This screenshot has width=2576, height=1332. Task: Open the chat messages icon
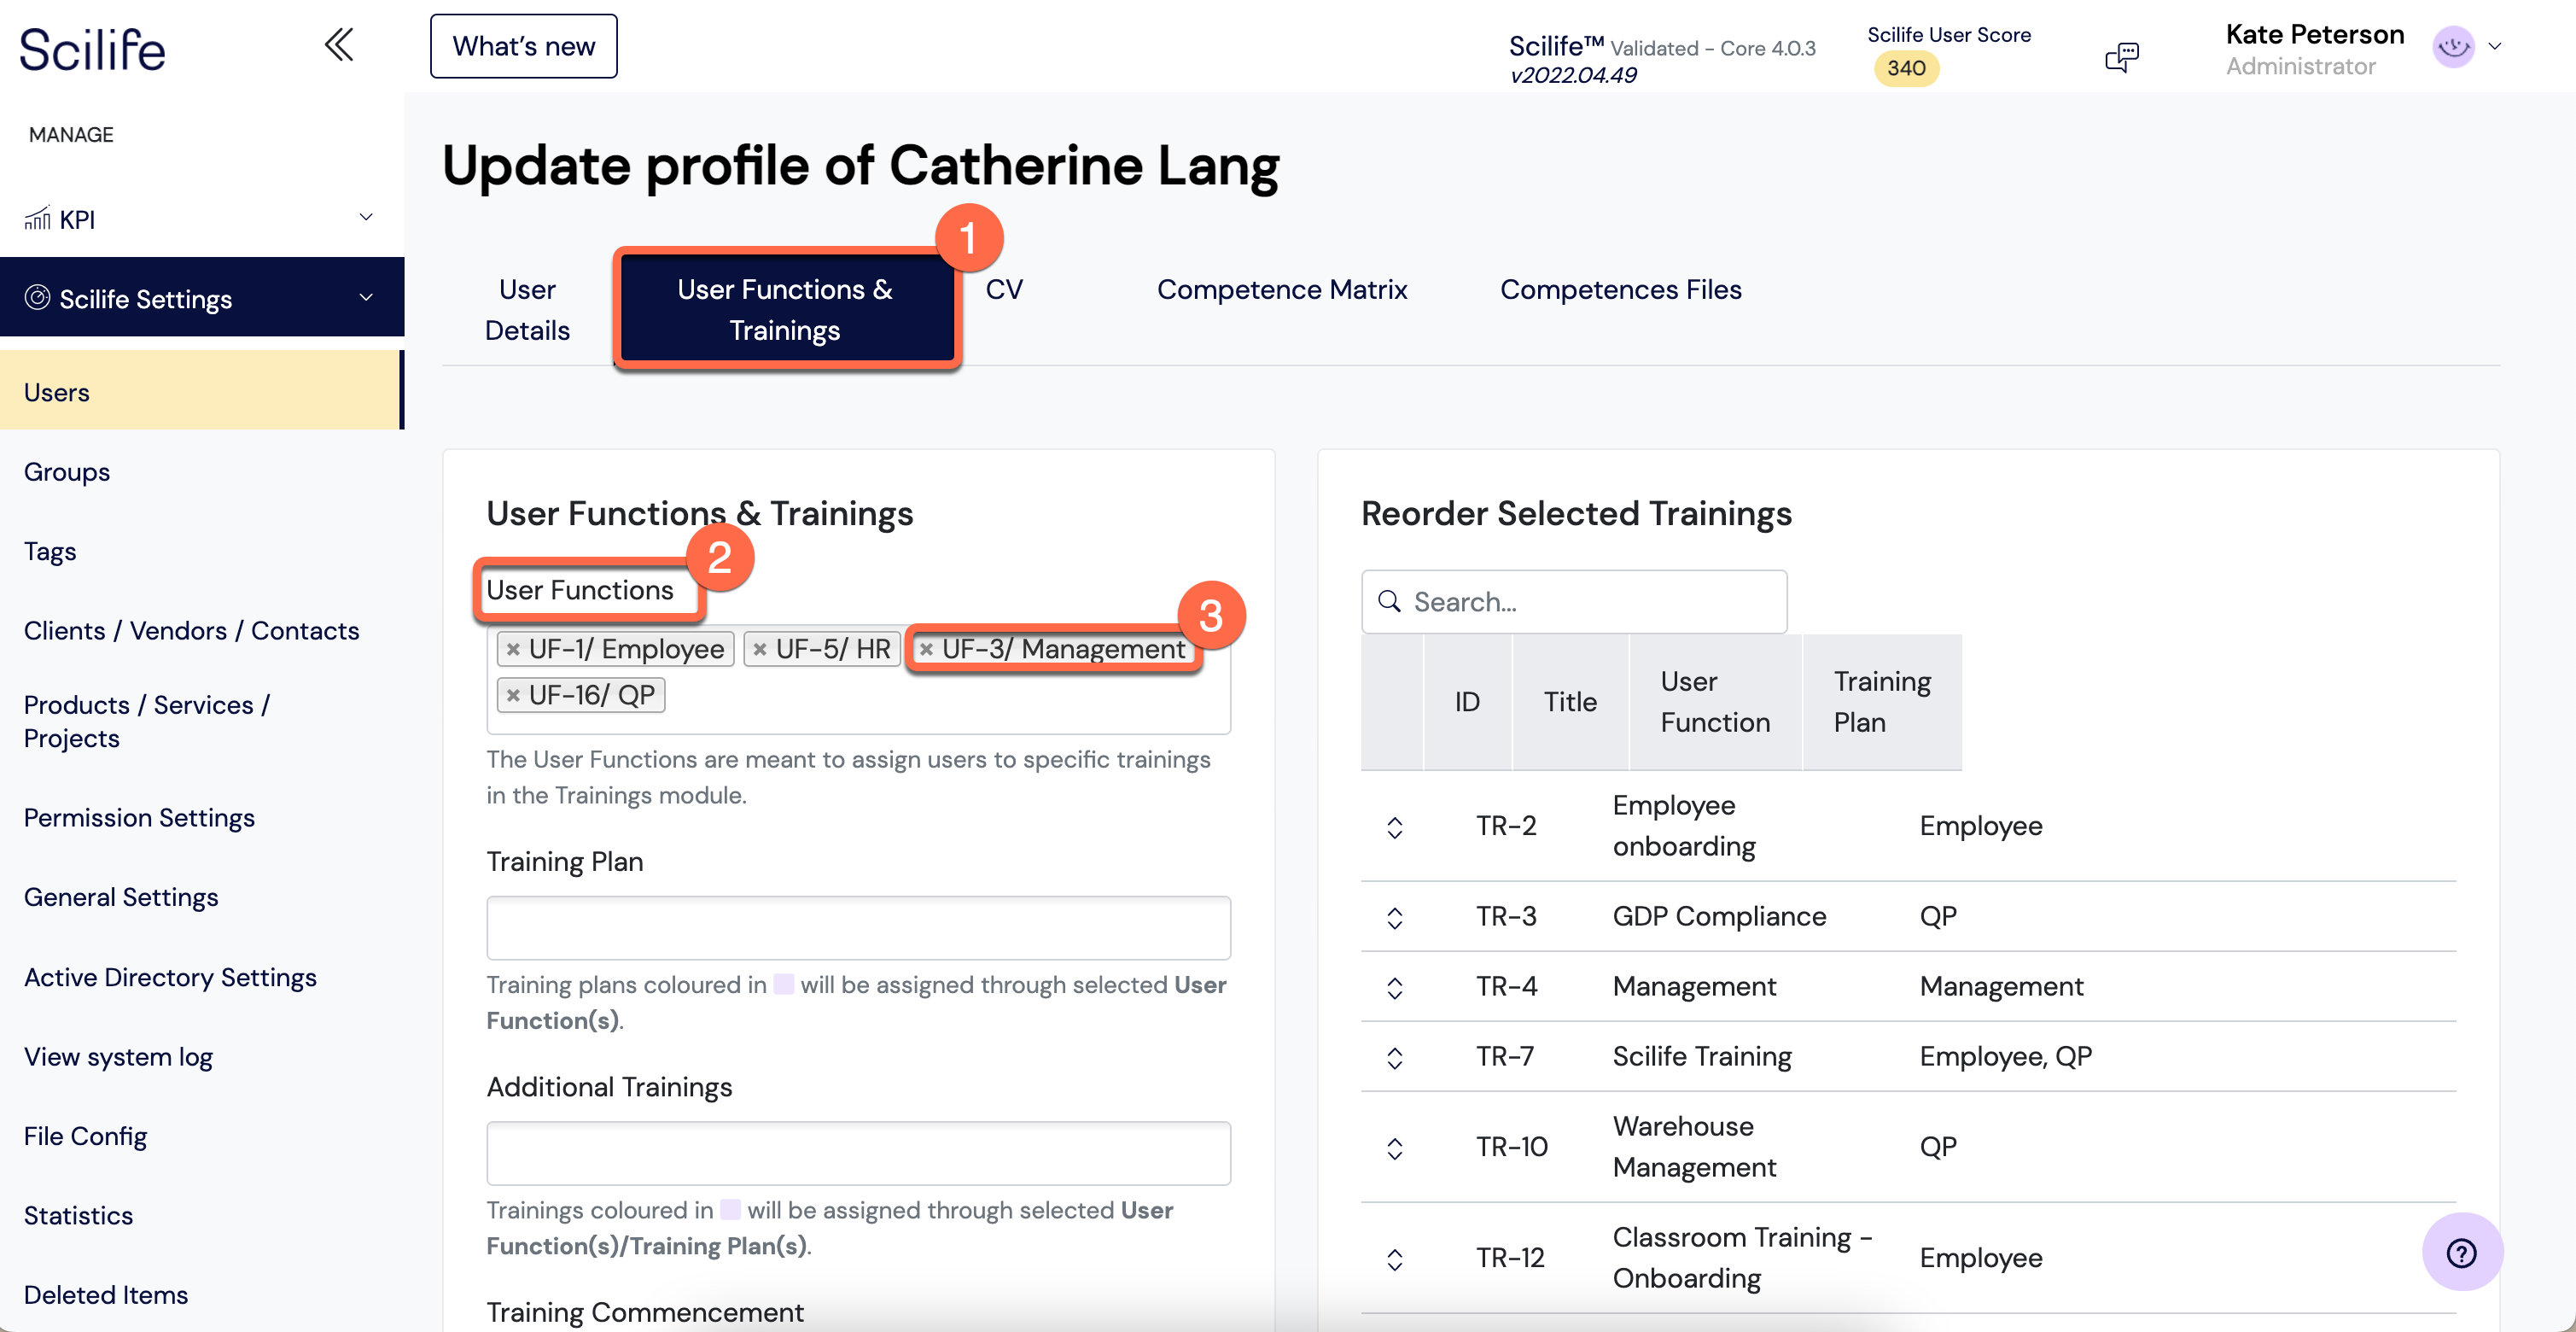click(x=2121, y=57)
